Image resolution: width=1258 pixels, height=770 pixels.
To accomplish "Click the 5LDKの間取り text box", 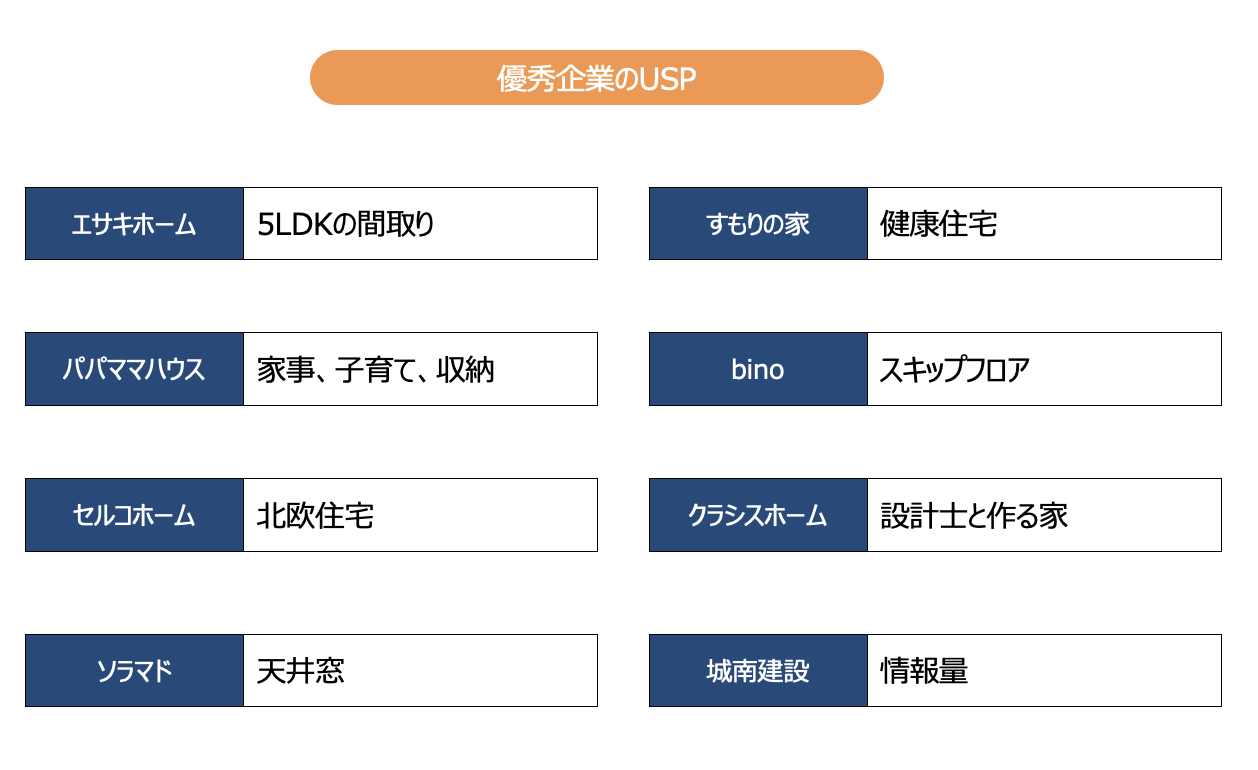I will 420,224.
